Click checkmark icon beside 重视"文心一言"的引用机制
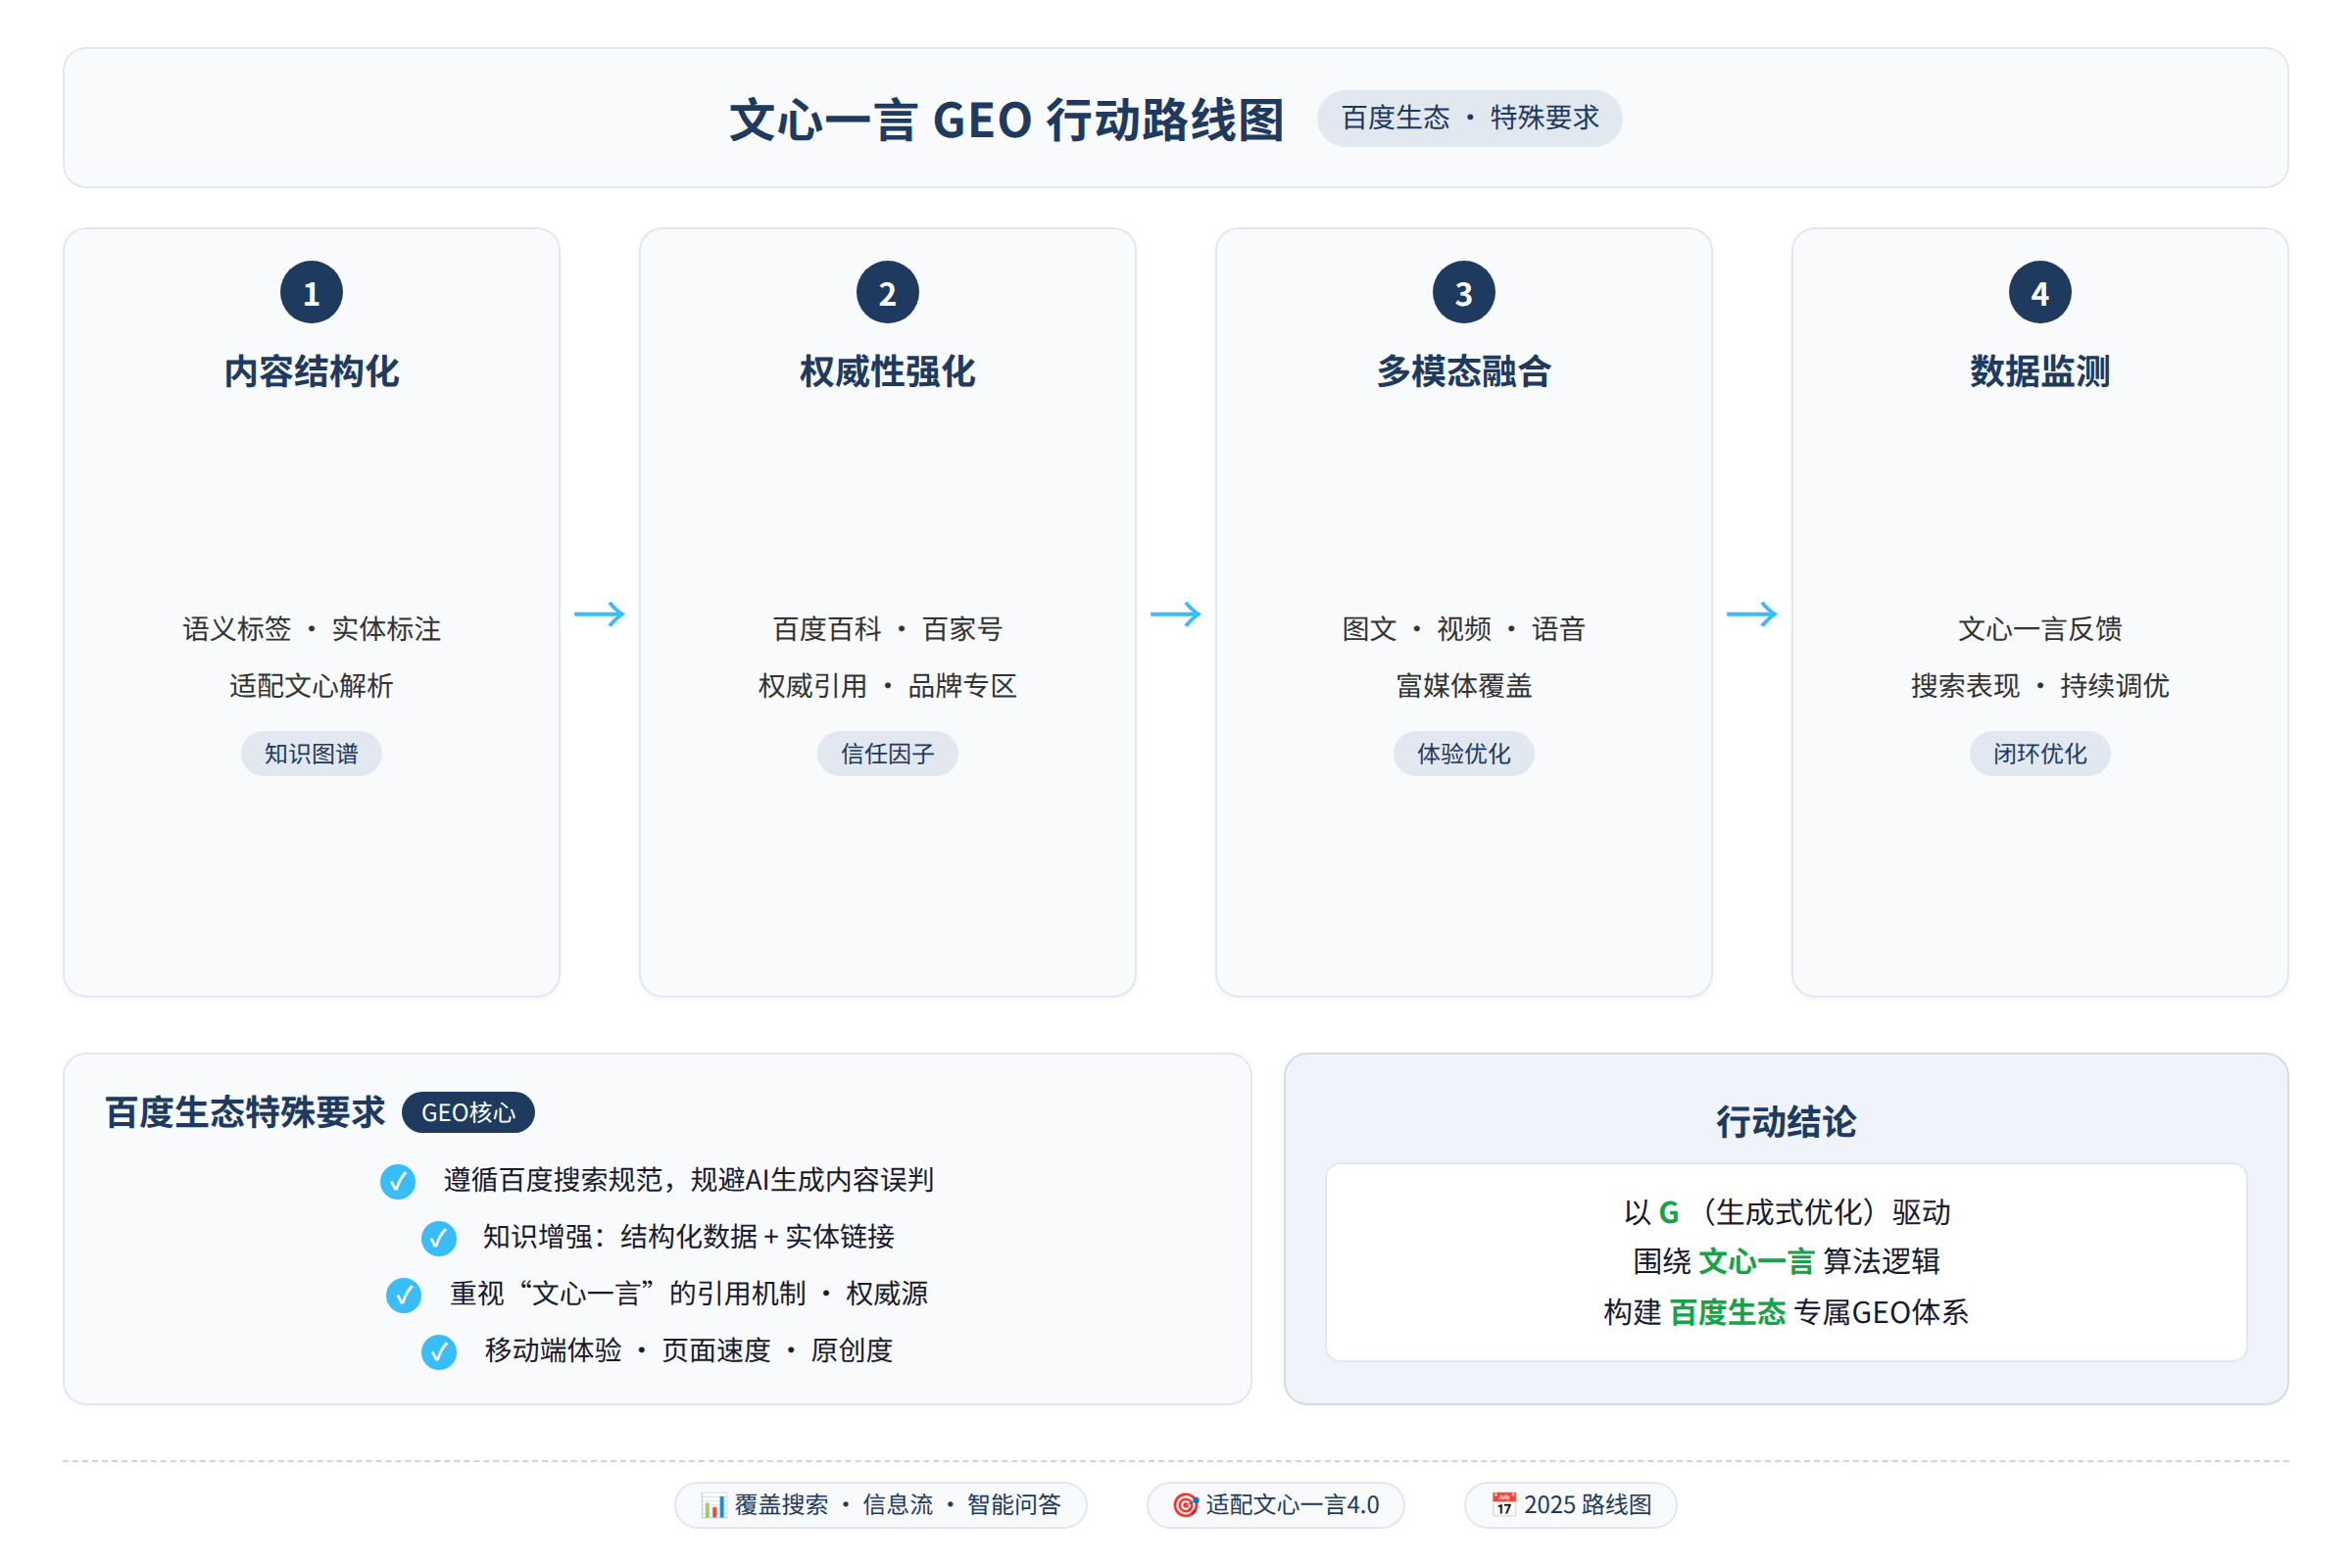Image resolution: width=2352 pixels, height=1568 pixels. tap(403, 1295)
